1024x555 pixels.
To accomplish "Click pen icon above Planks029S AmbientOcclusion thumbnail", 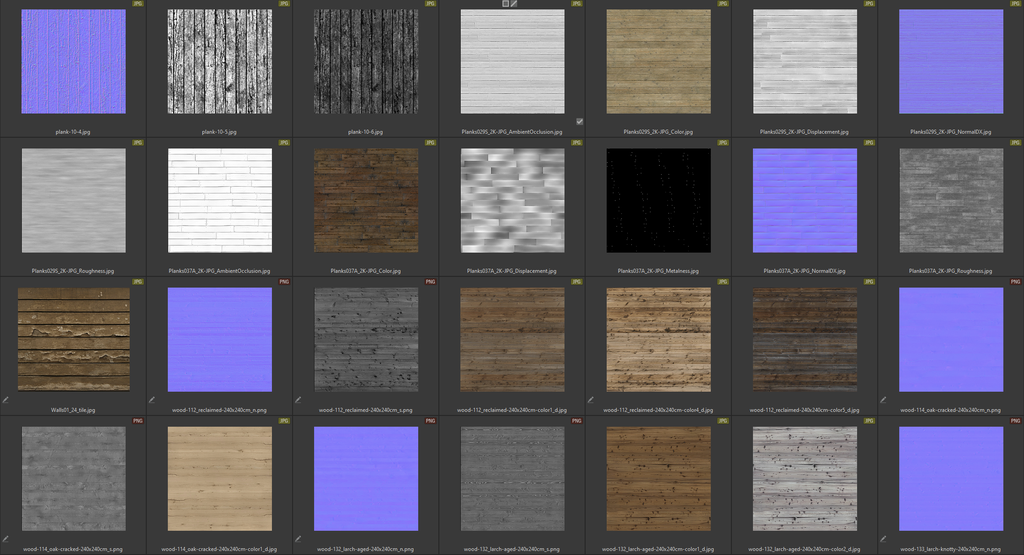I will coord(515,4).
